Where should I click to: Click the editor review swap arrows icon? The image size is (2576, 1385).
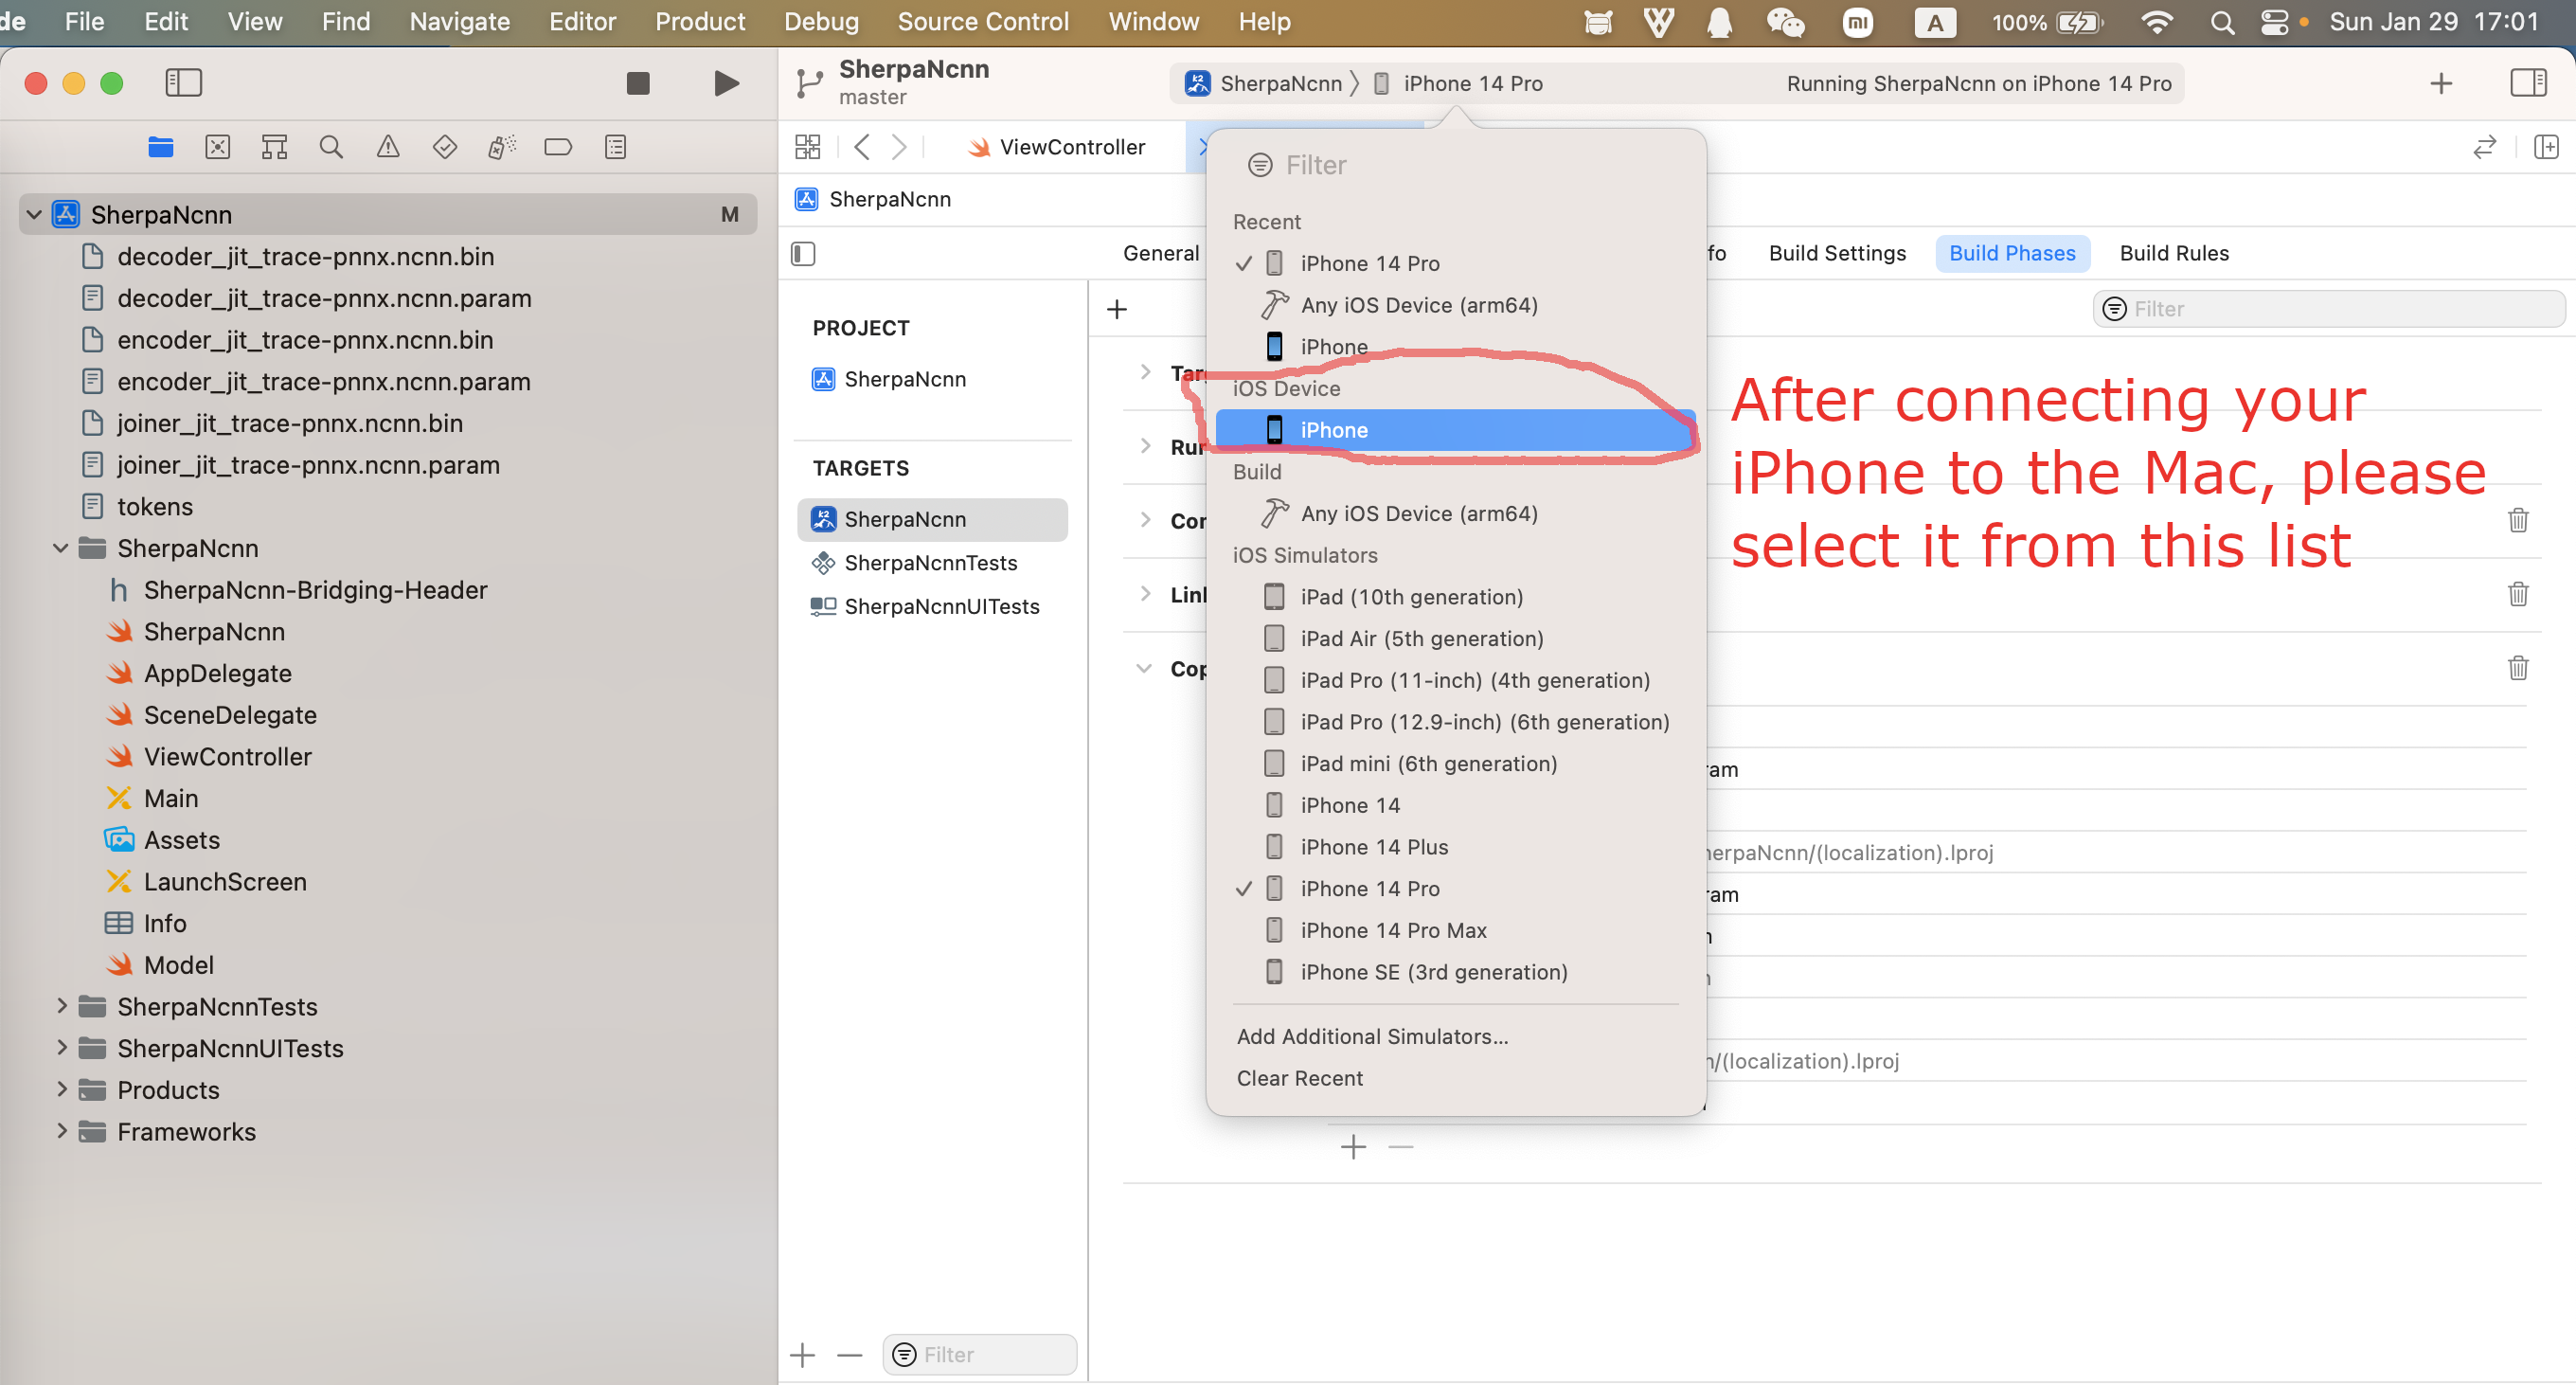(2484, 148)
